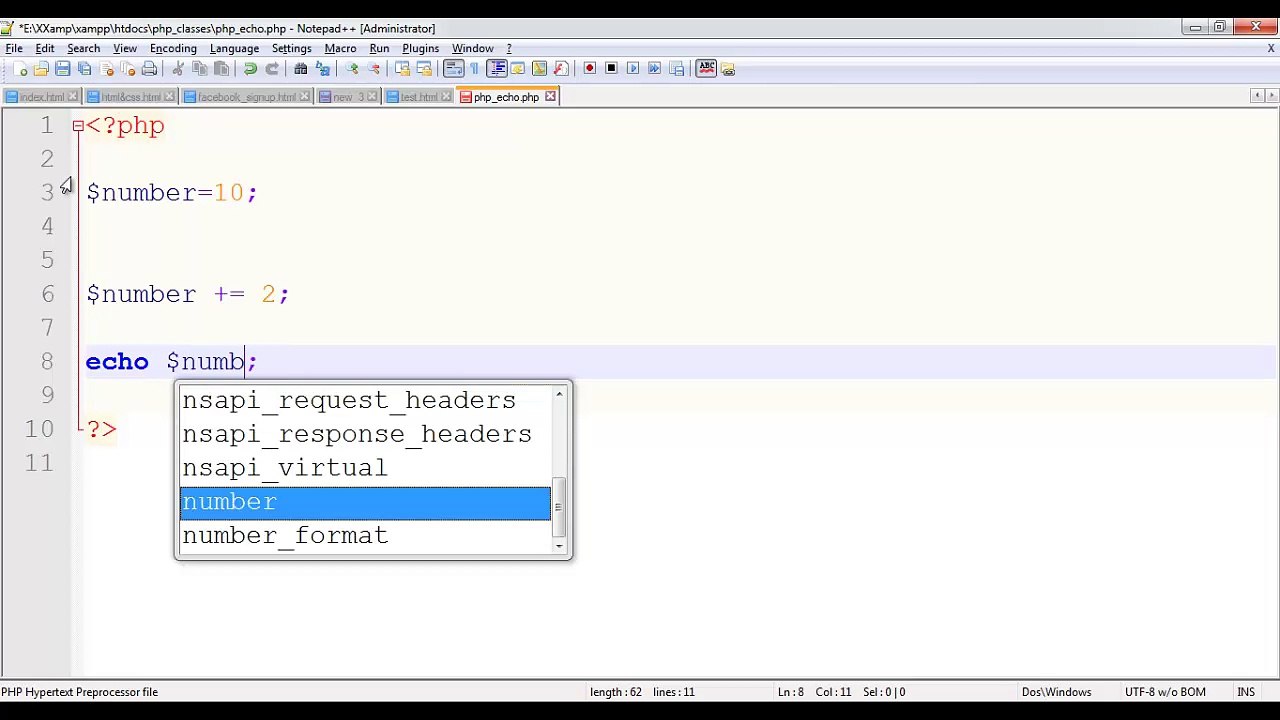Collapse the <?php fold marker
The width and height of the screenshot is (1280, 720).
point(78,126)
